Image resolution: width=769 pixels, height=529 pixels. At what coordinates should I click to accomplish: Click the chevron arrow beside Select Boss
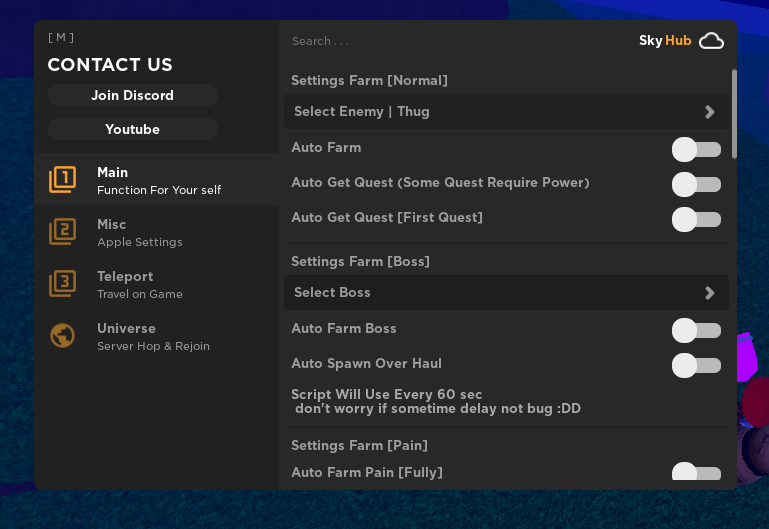(709, 293)
